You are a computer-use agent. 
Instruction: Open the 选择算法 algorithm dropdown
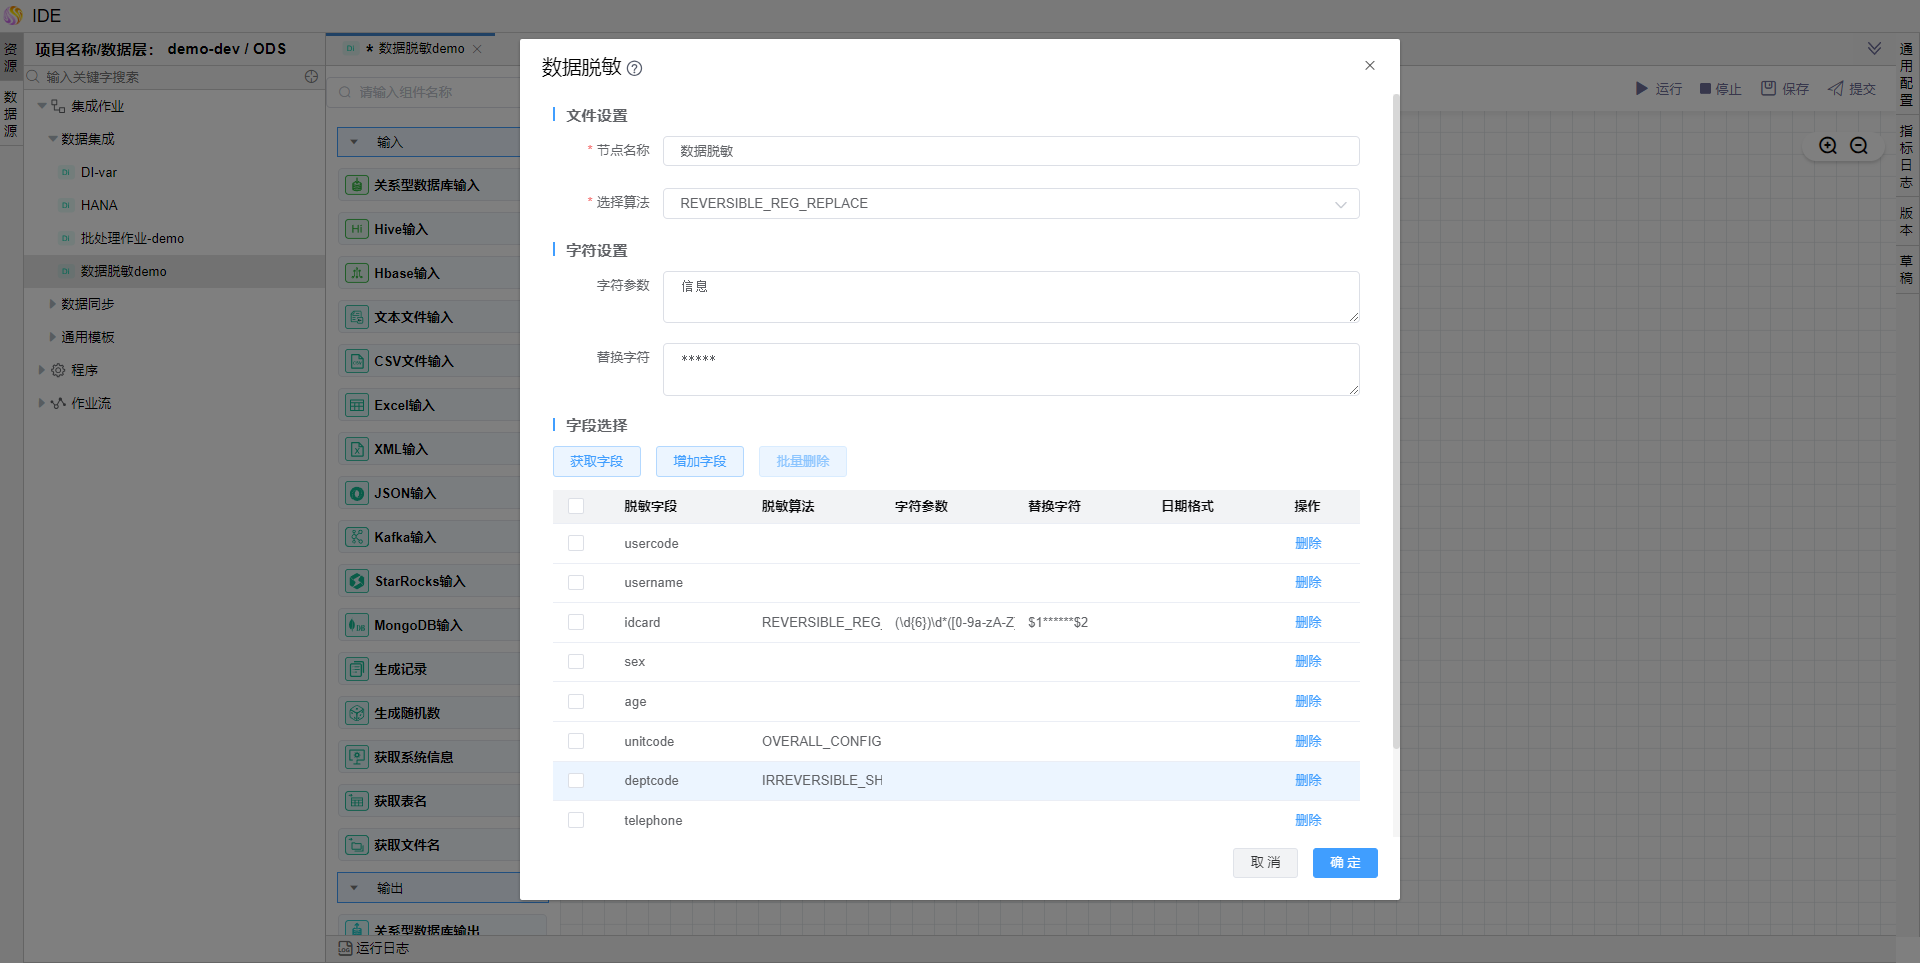[x=1010, y=204]
